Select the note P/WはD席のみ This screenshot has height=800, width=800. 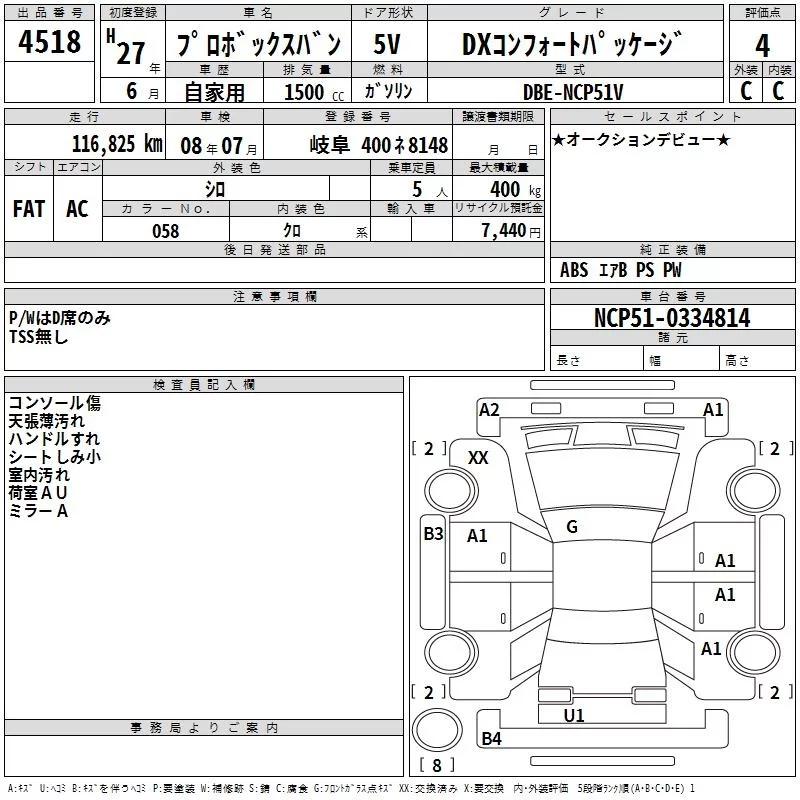coord(60,318)
